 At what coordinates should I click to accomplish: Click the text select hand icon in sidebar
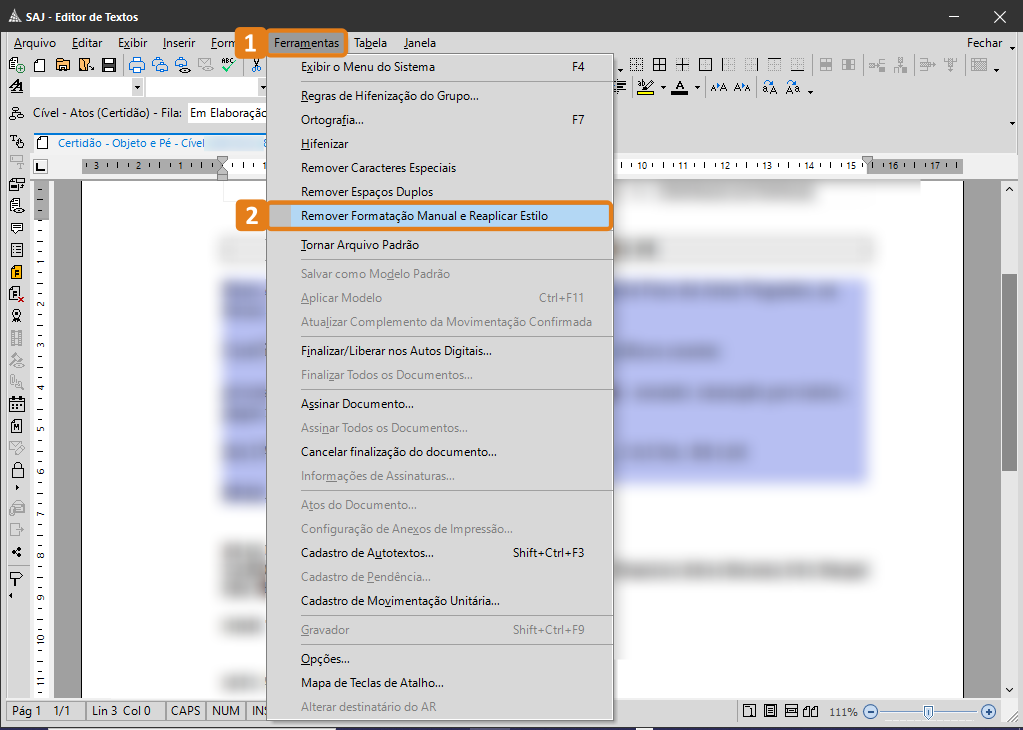16,141
